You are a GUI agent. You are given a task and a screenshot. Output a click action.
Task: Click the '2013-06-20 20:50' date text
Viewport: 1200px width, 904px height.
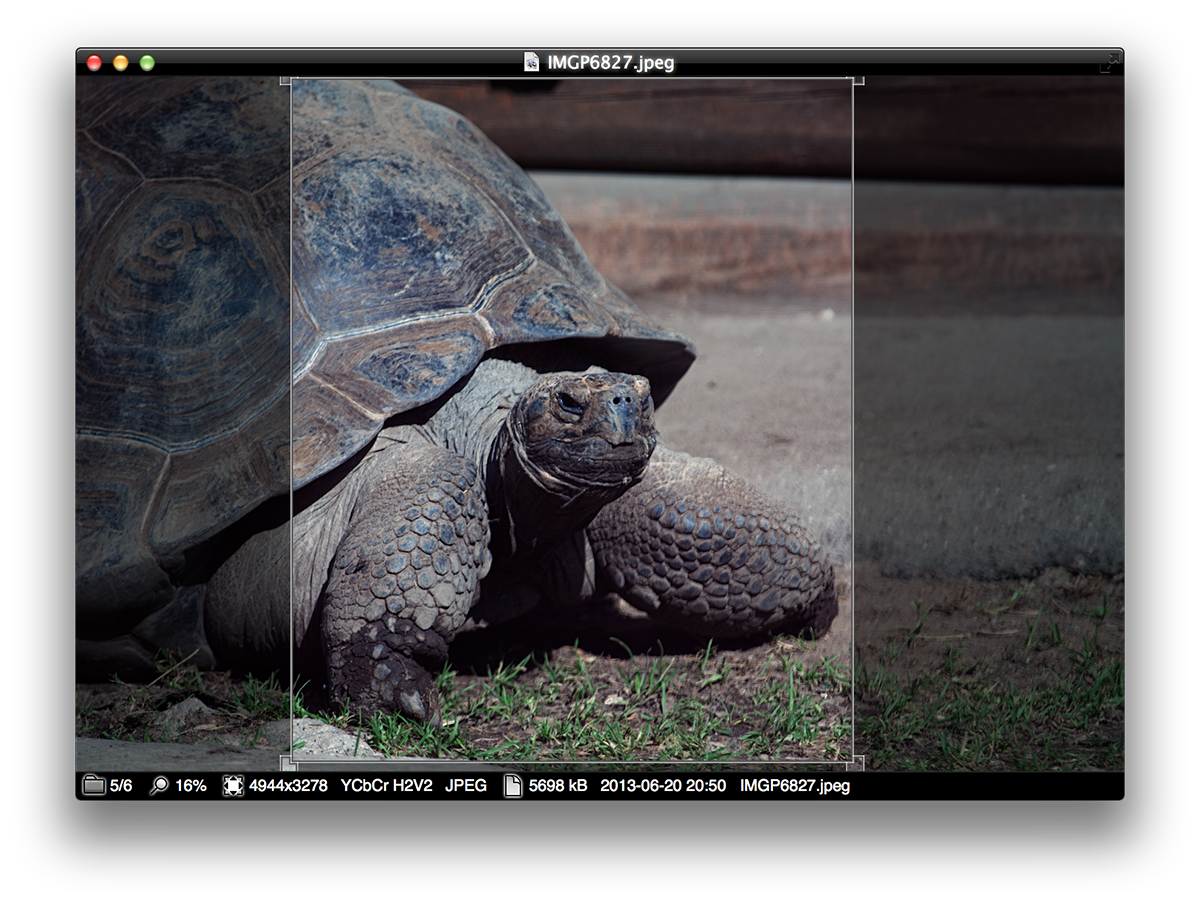click(663, 786)
